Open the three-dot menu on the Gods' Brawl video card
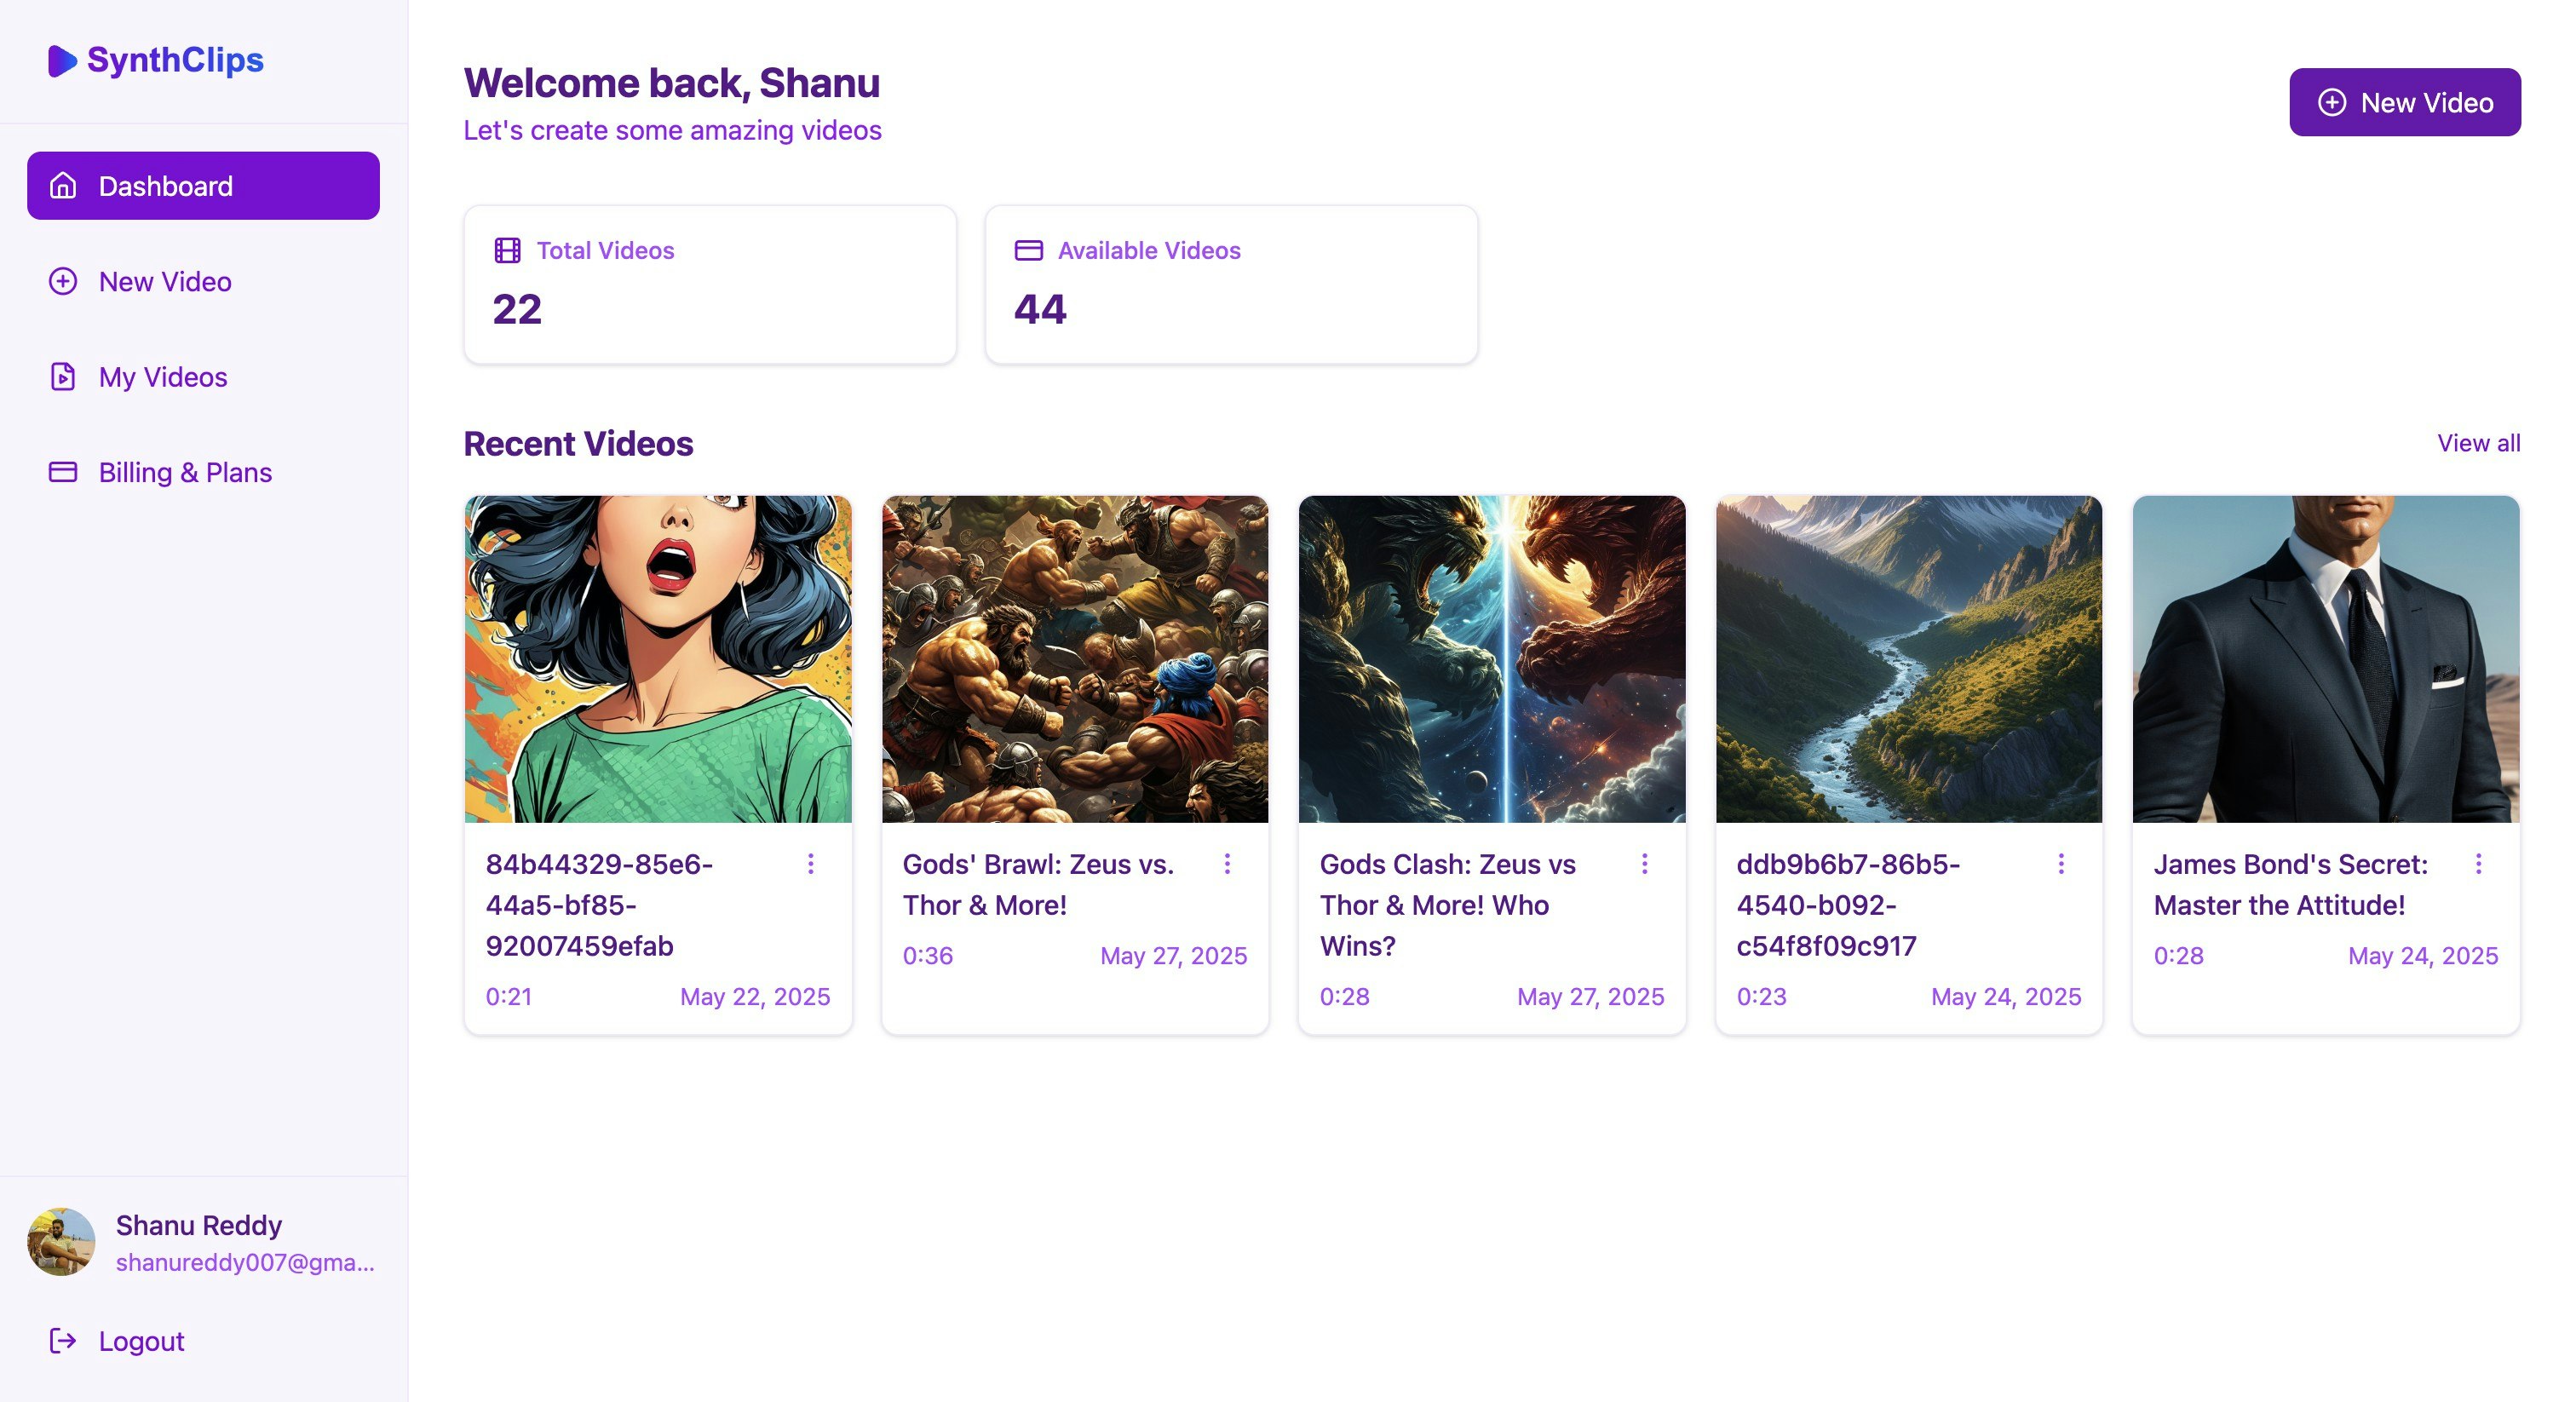 pos(1227,863)
